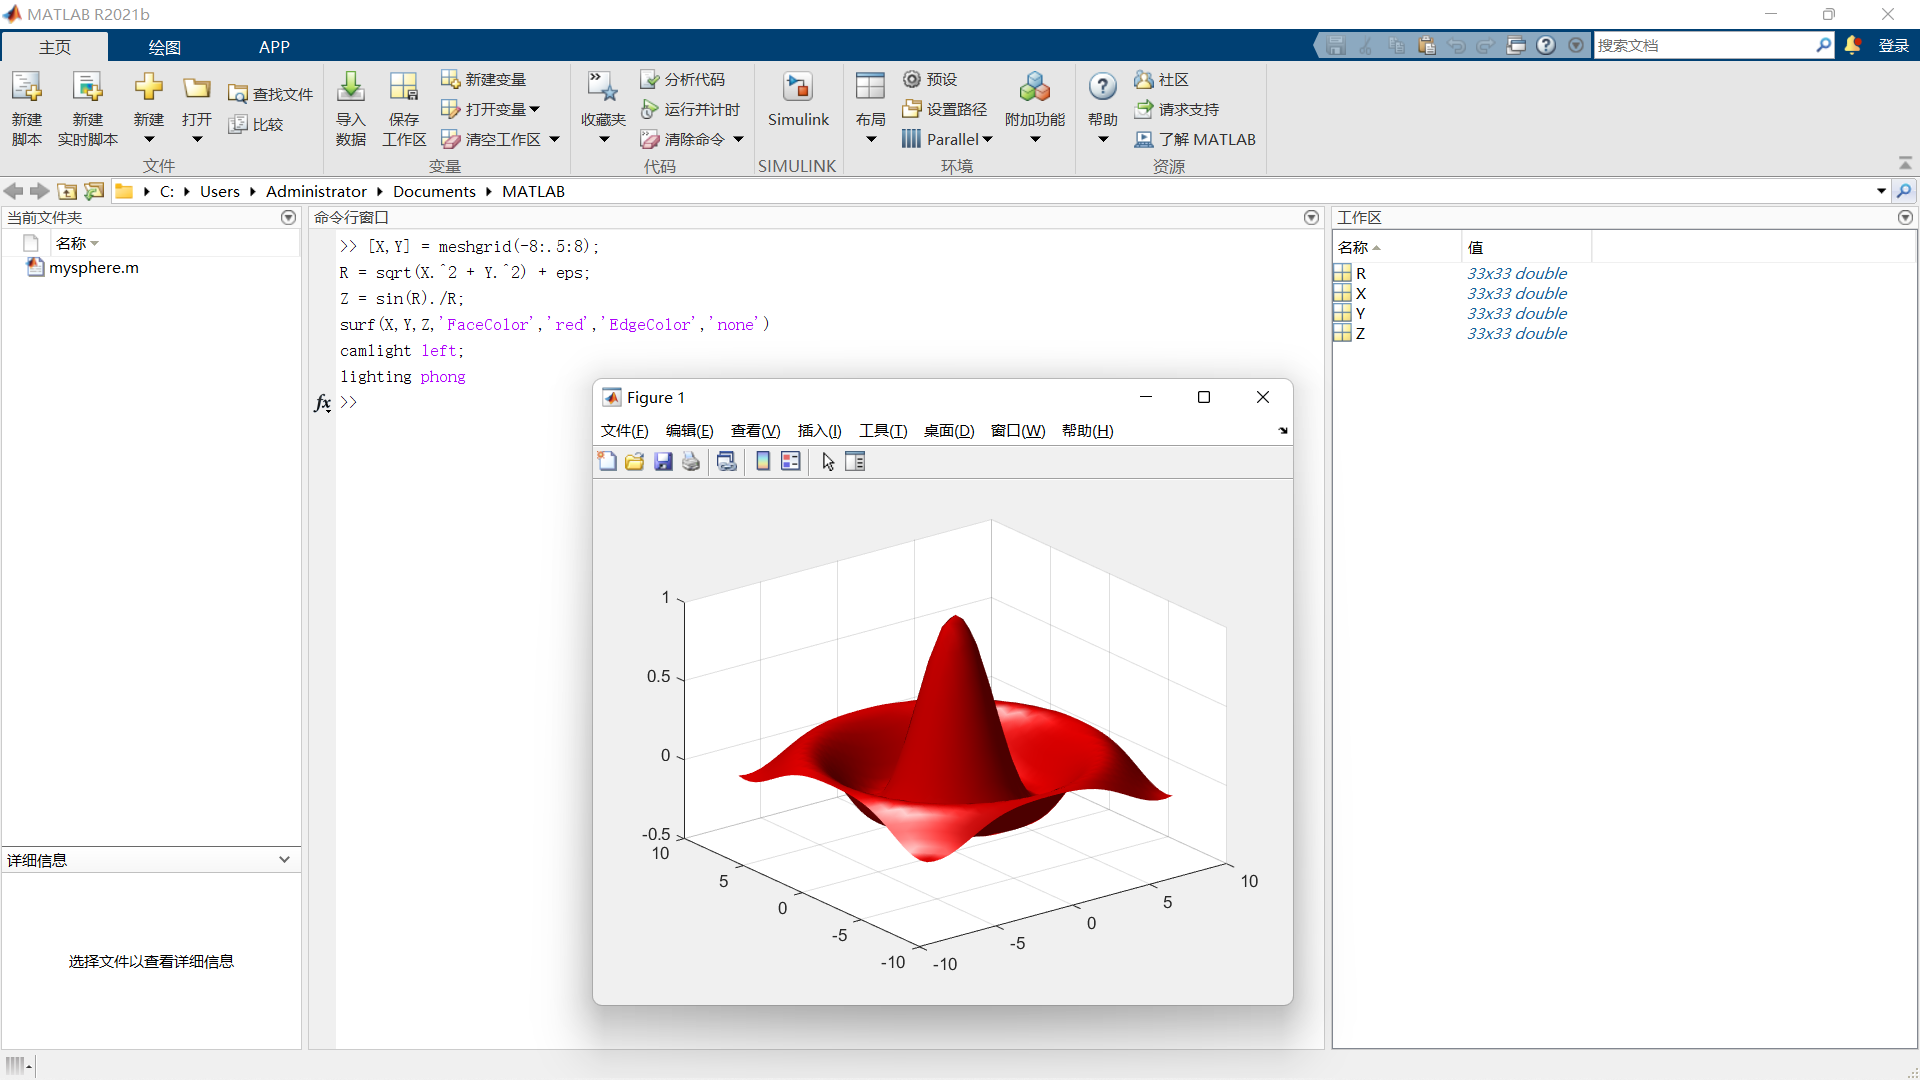Open a file with the 打开 folder icon
Image resolution: width=1920 pixels, height=1080 pixels.
coord(197,88)
